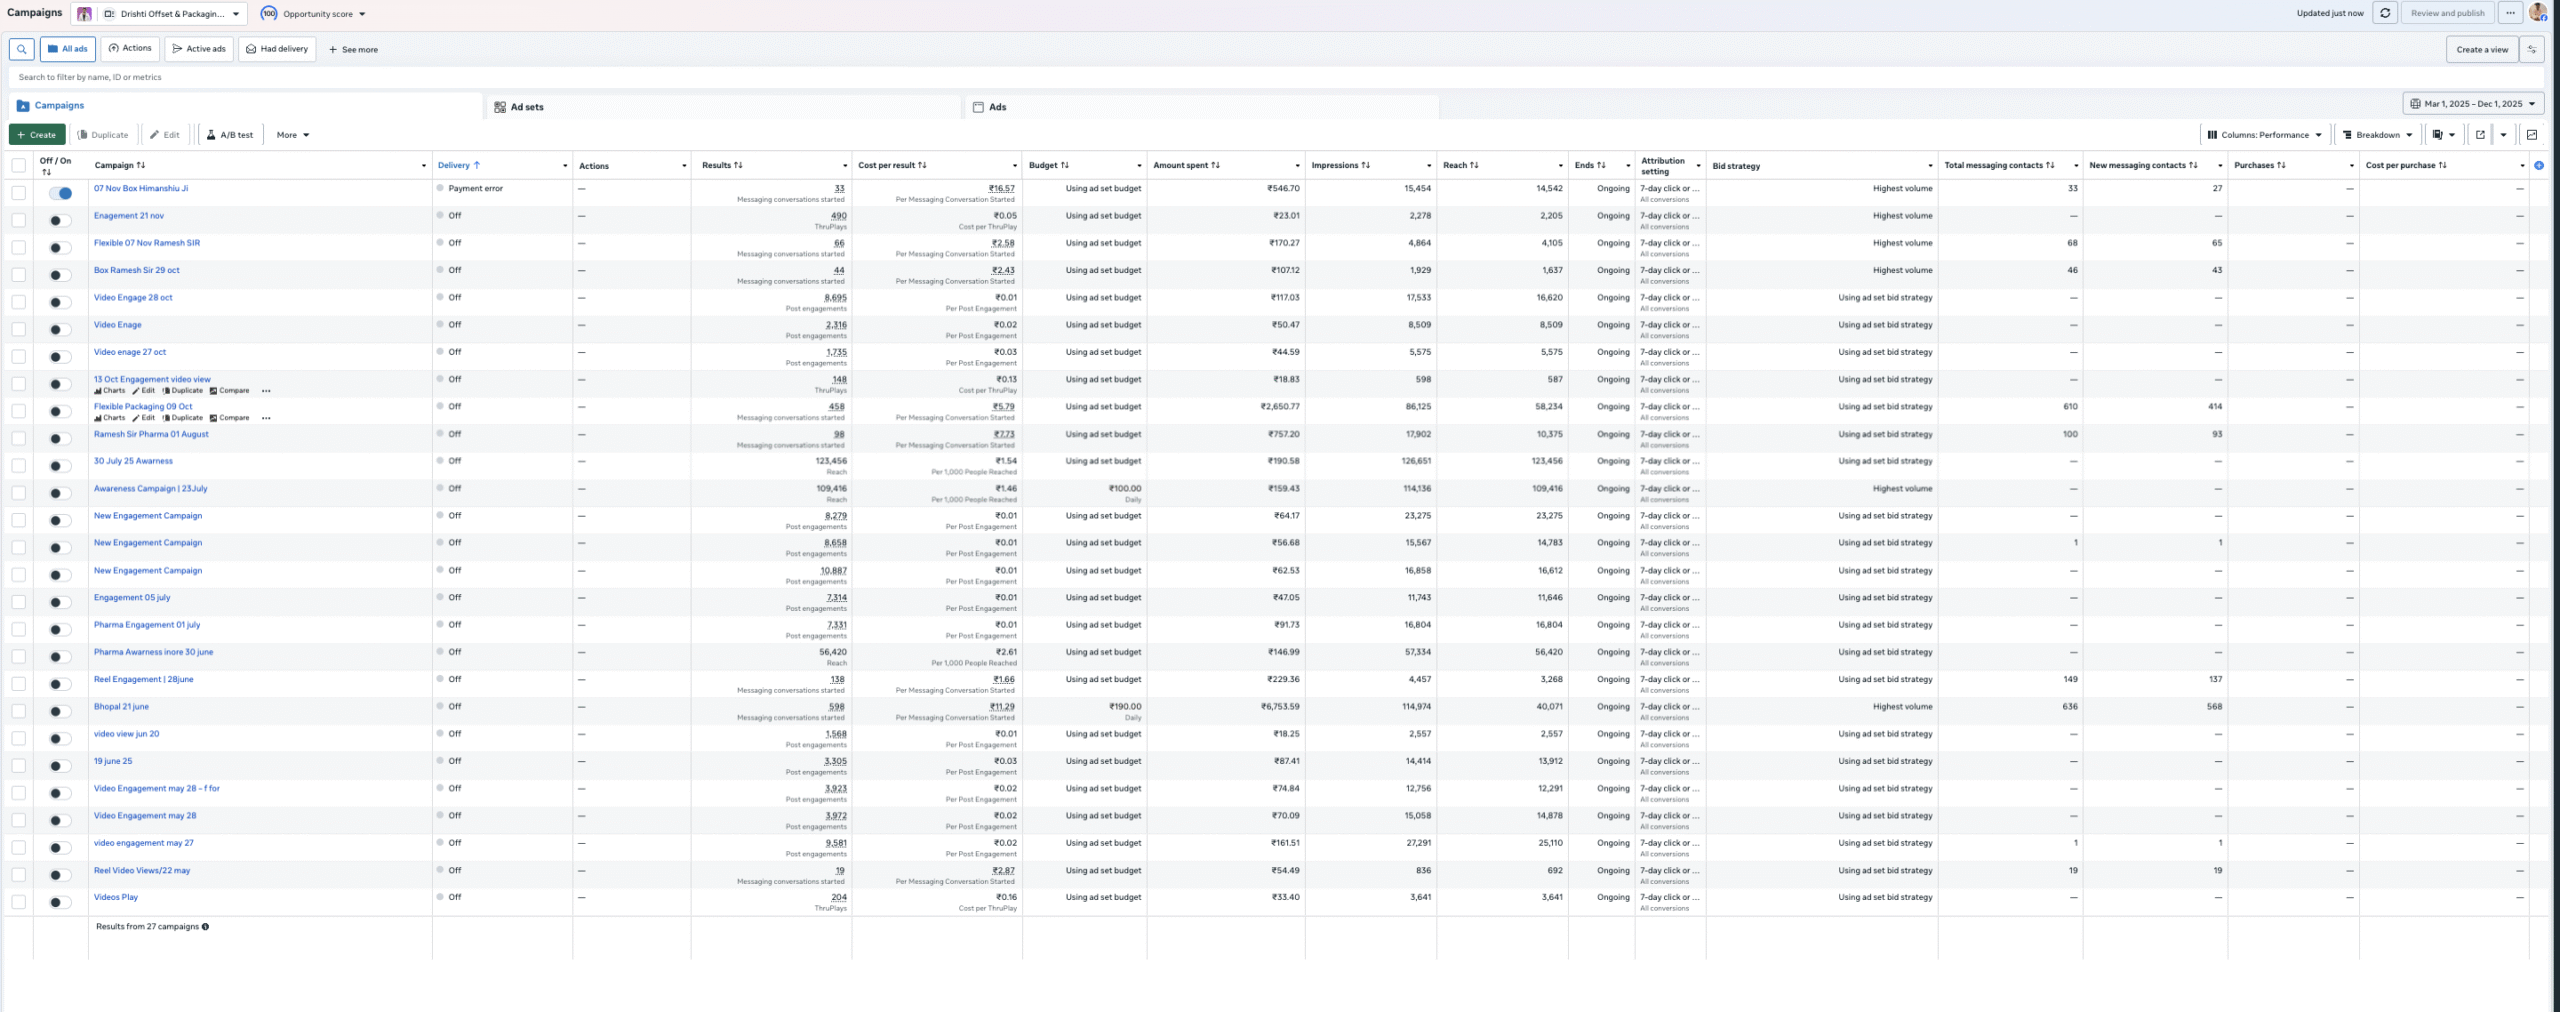Open the date range Mar 1 – Dec 1 picker
Viewport: 2560px width, 1012px height.
[x=2472, y=104]
